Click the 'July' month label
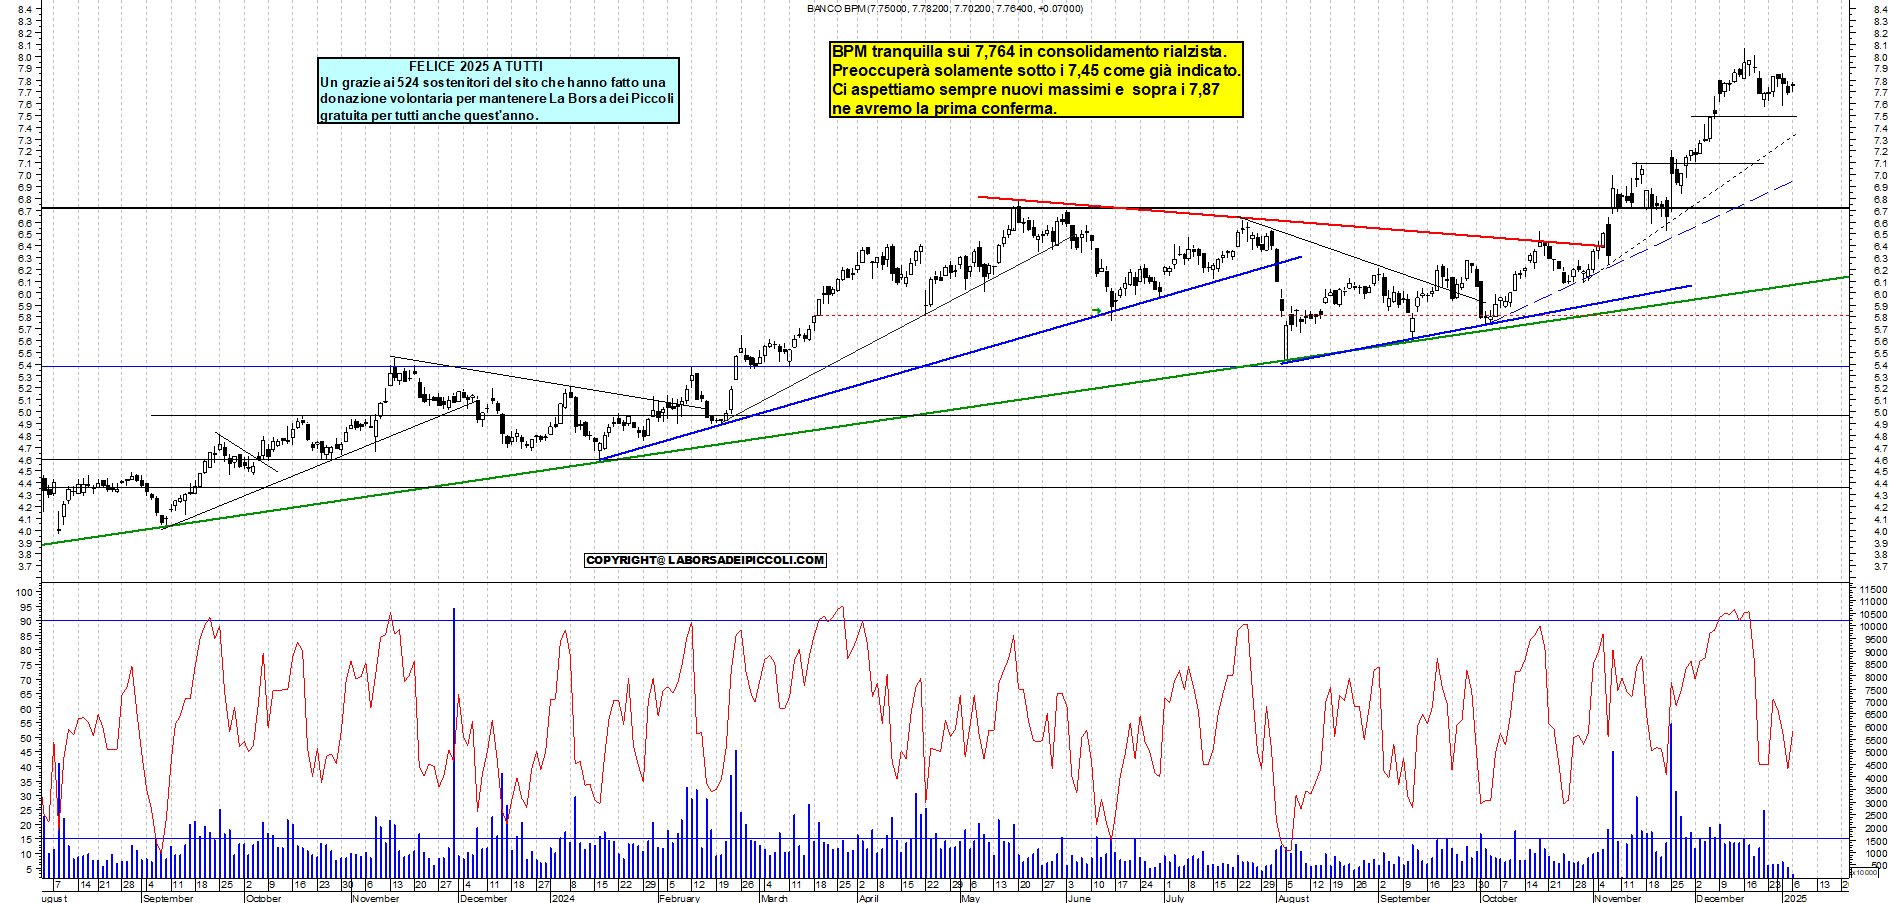 point(1175,898)
